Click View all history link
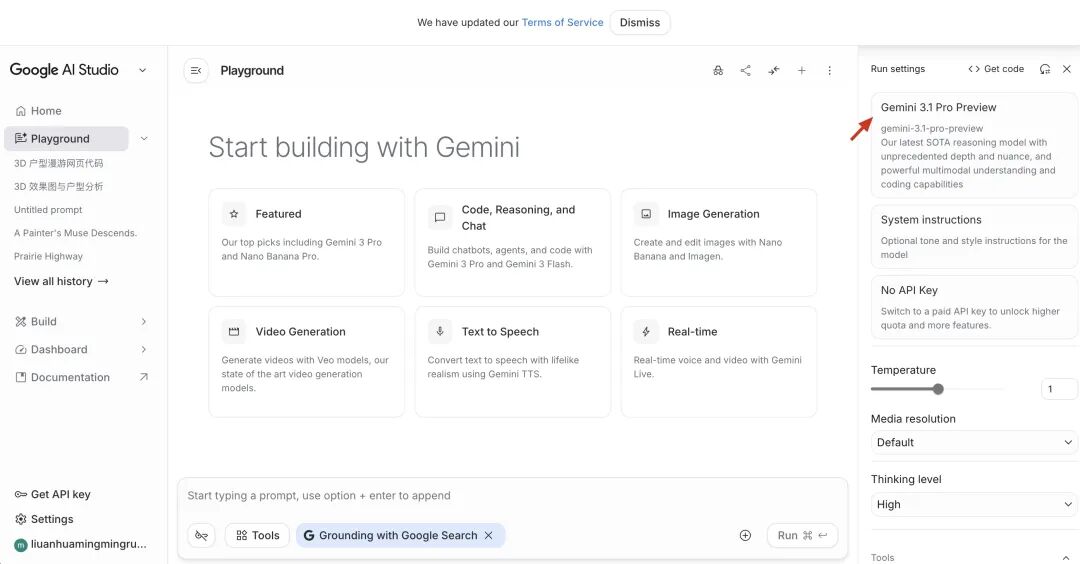This screenshot has width=1080, height=564. click(61, 281)
